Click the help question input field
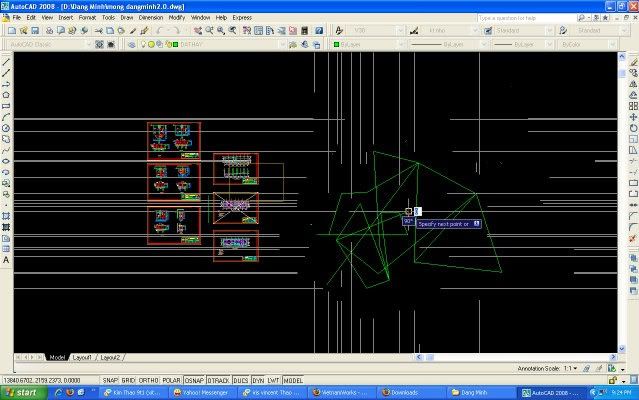Image resolution: width=639 pixels, height=400 pixels. [527, 18]
